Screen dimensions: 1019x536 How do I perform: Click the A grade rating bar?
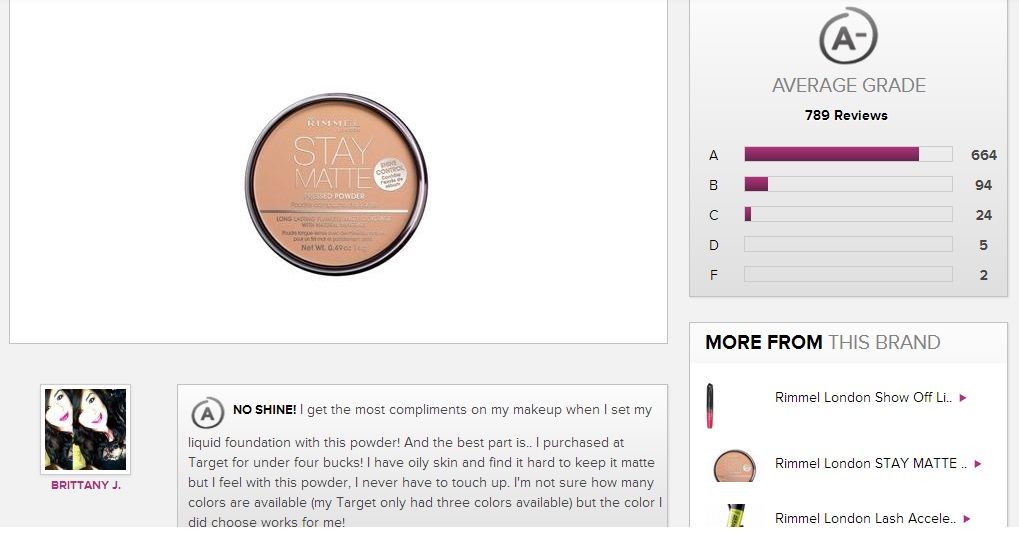(x=848, y=154)
